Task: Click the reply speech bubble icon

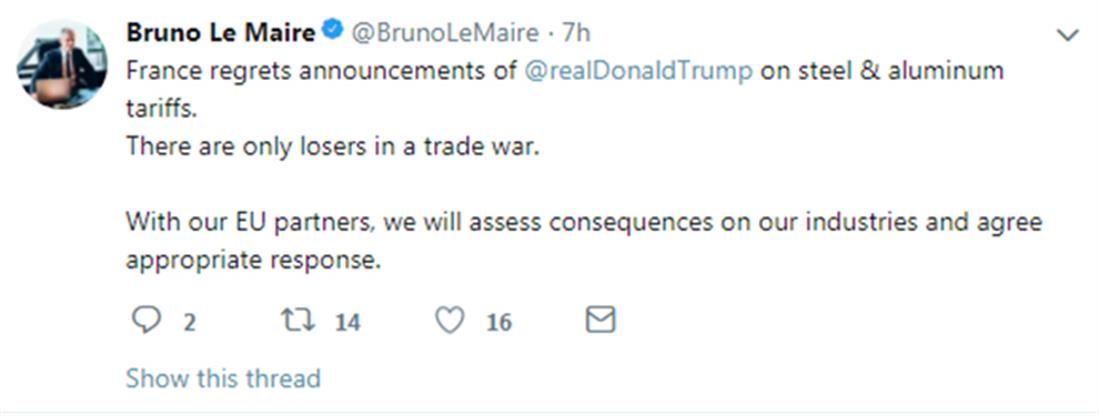Action: [x=147, y=320]
